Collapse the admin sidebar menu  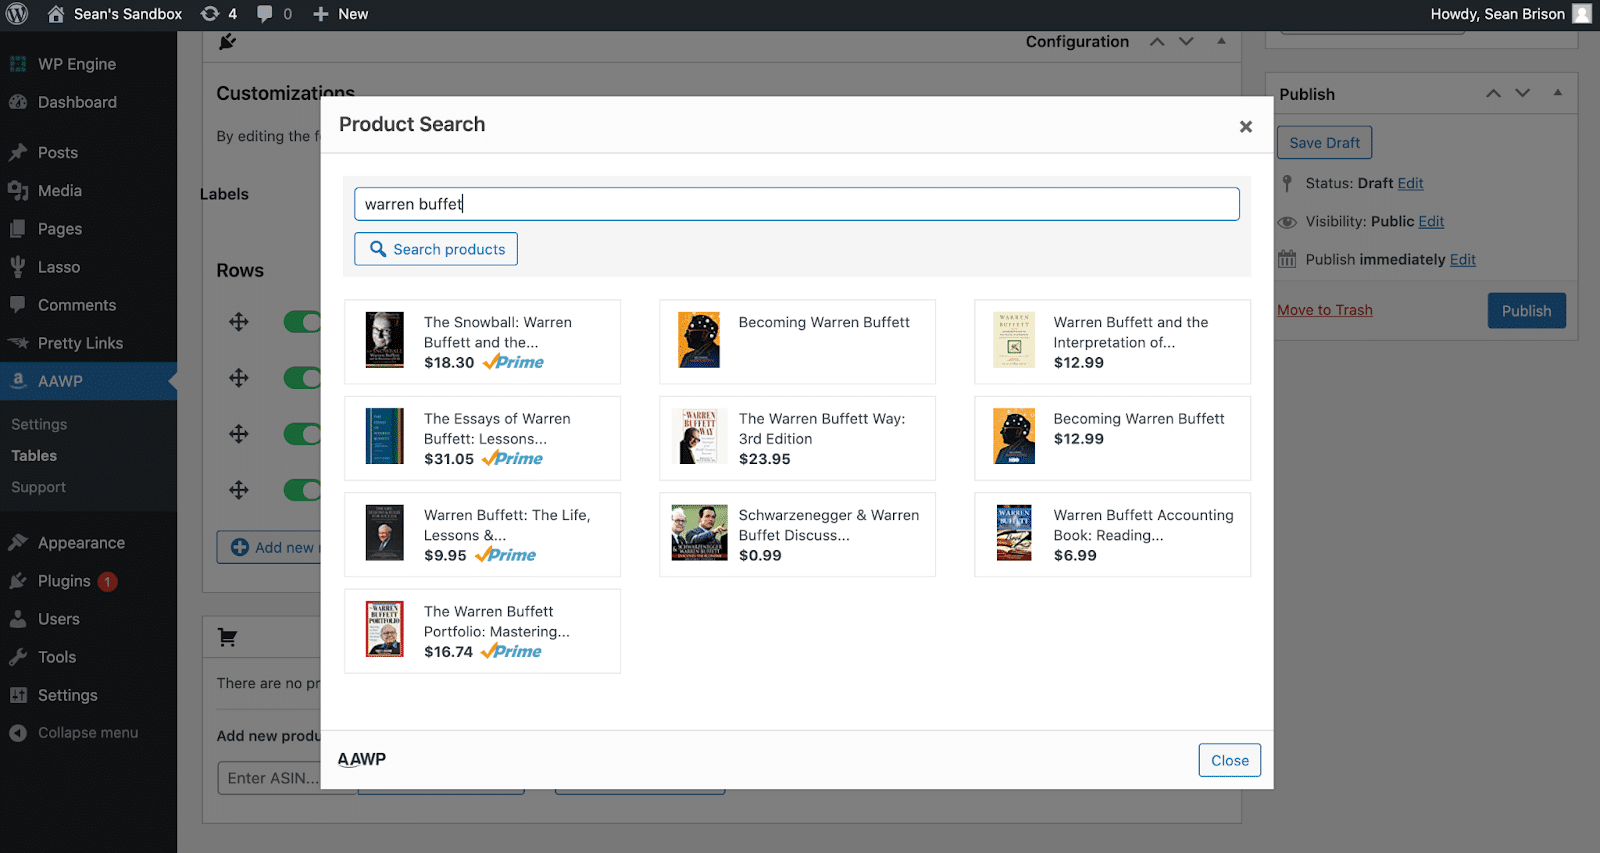click(x=88, y=733)
